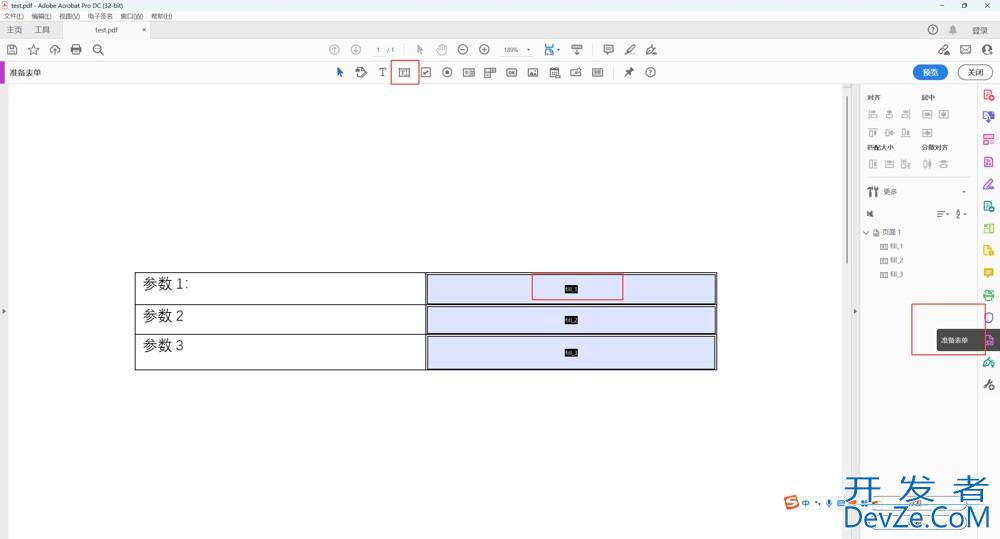
Task: Select the add date field tool
Action: [x=555, y=72]
